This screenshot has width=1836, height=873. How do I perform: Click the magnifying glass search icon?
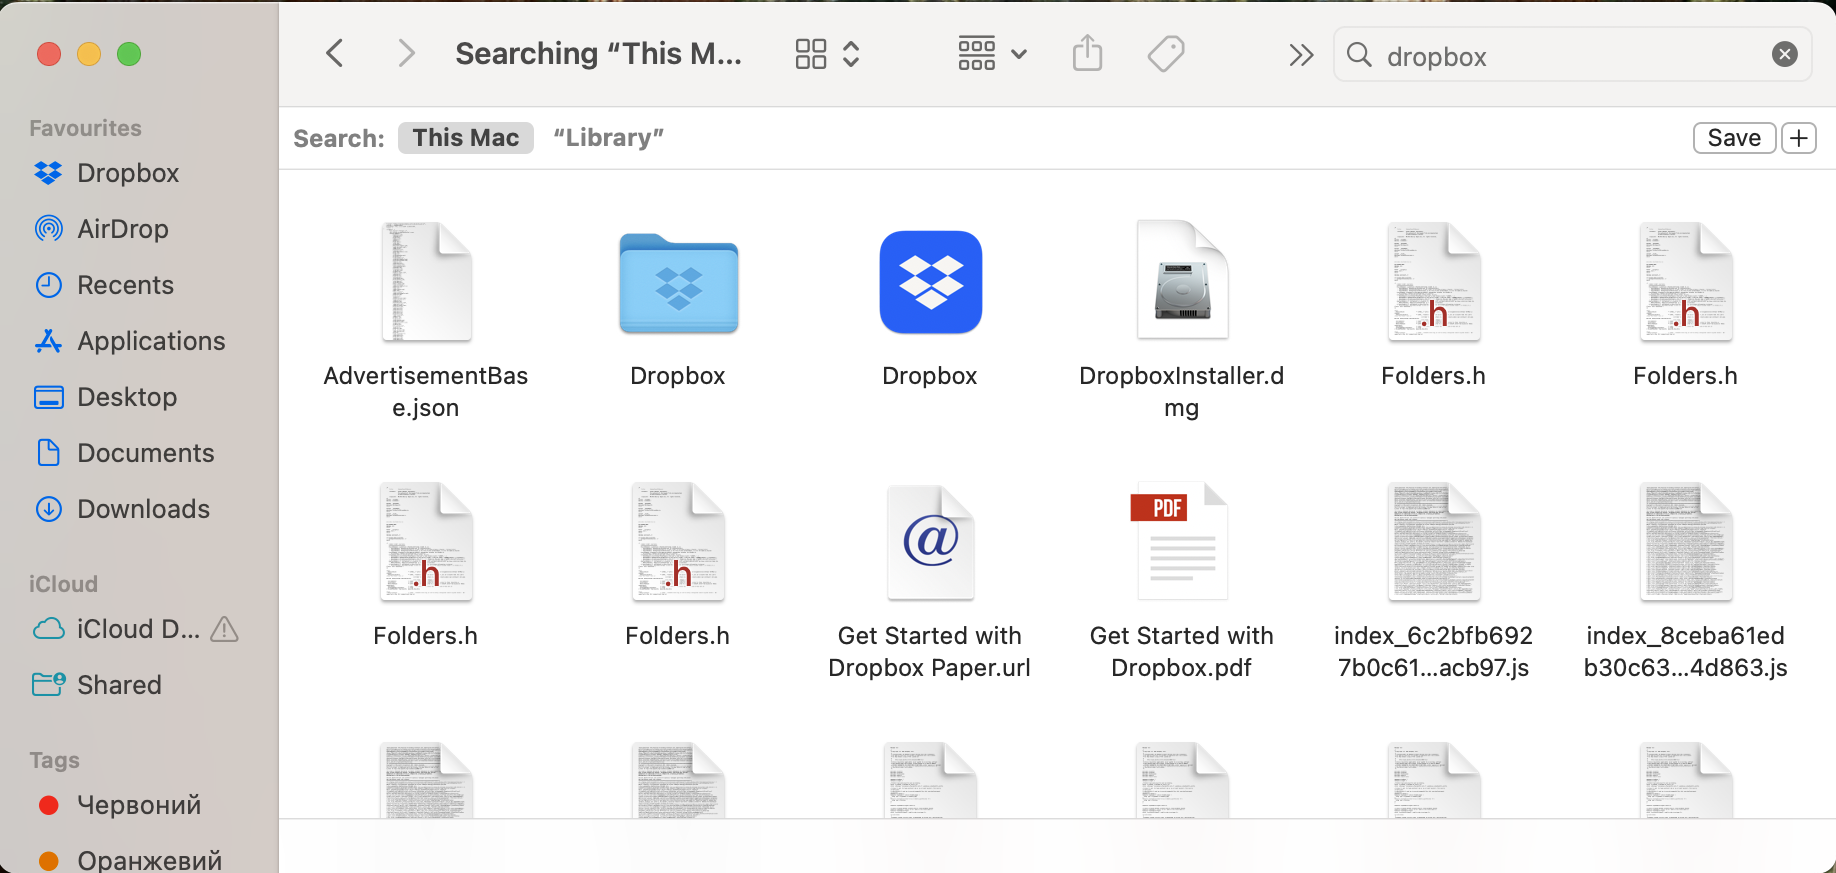click(x=1359, y=55)
